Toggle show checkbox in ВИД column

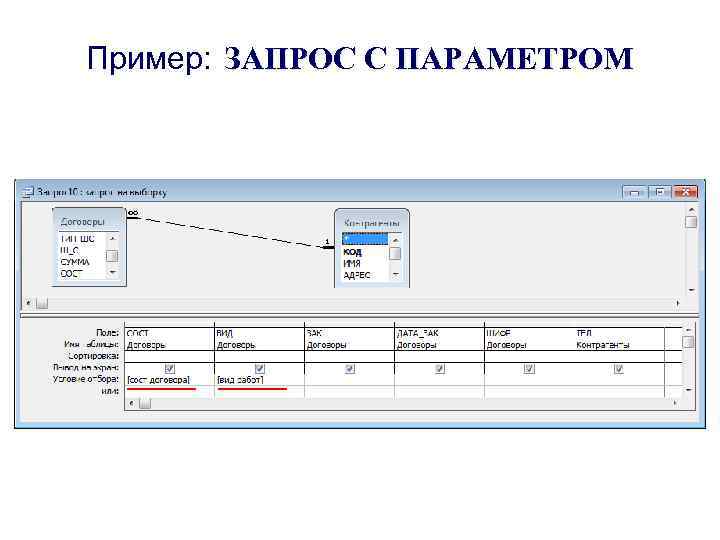[x=259, y=369]
